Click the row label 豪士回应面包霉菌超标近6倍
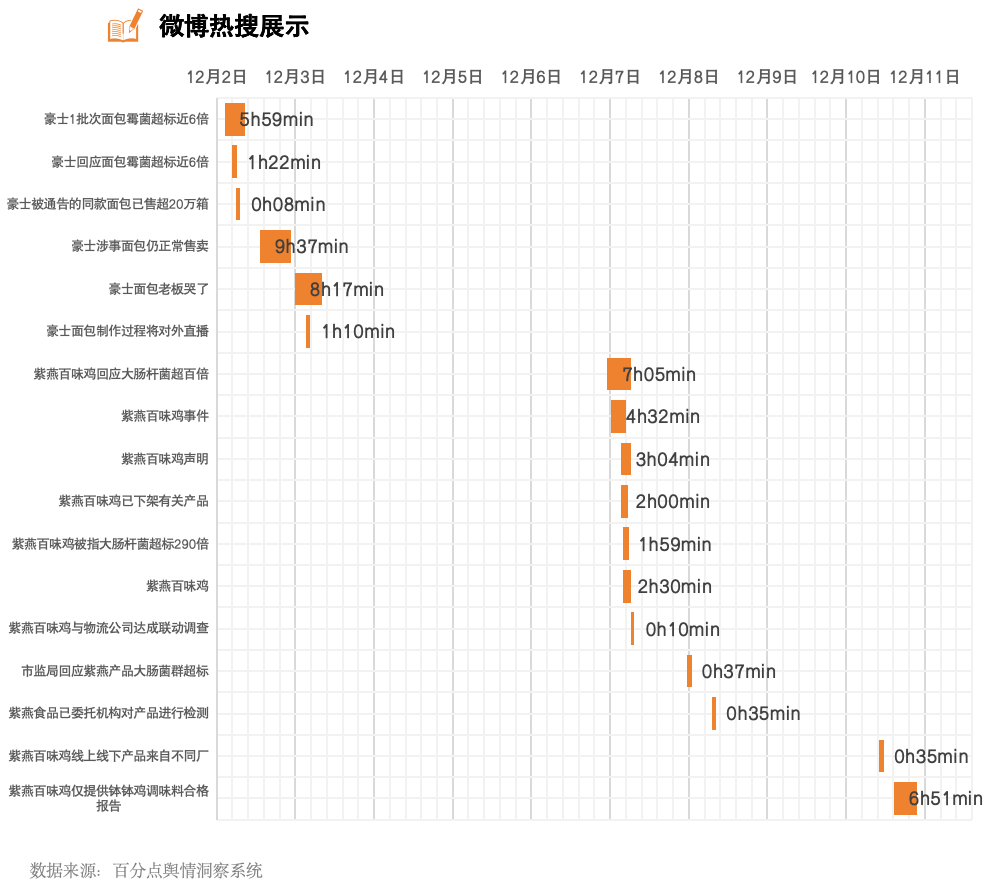 click(x=130, y=162)
